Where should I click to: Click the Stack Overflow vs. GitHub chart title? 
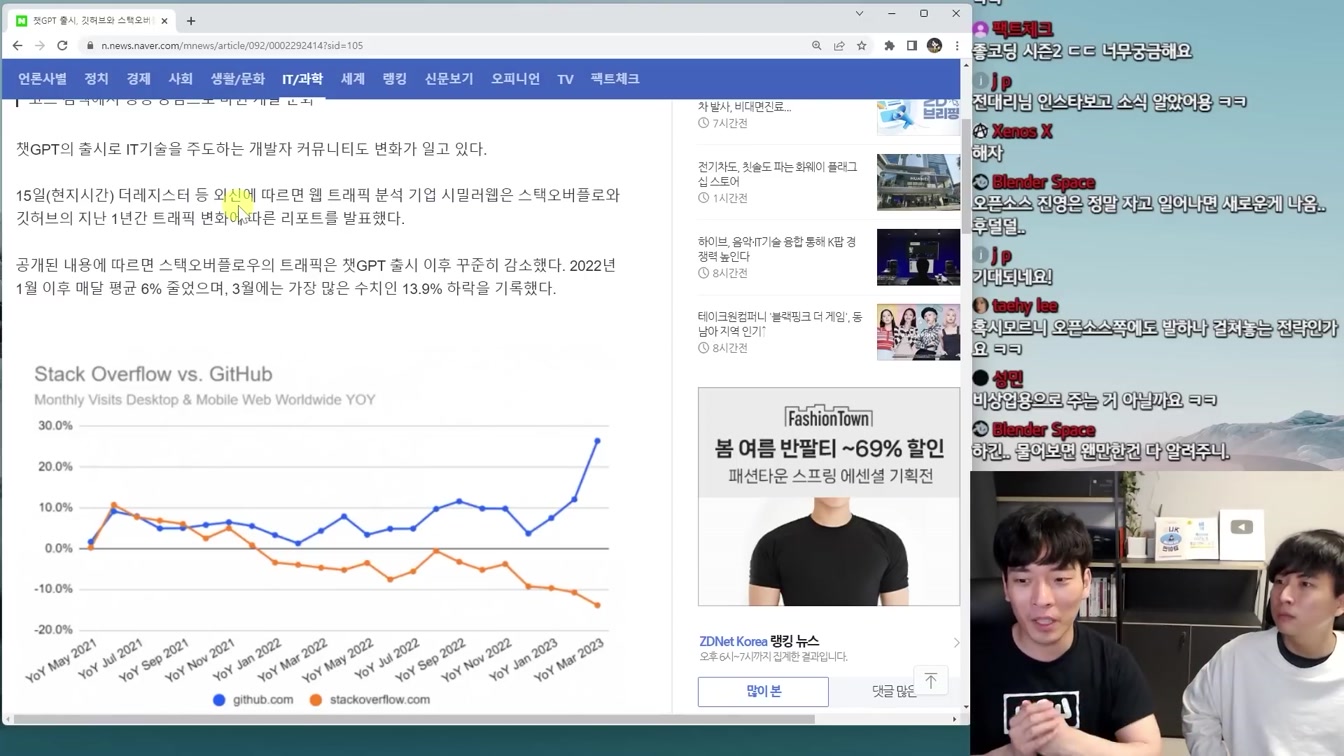(x=153, y=374)
